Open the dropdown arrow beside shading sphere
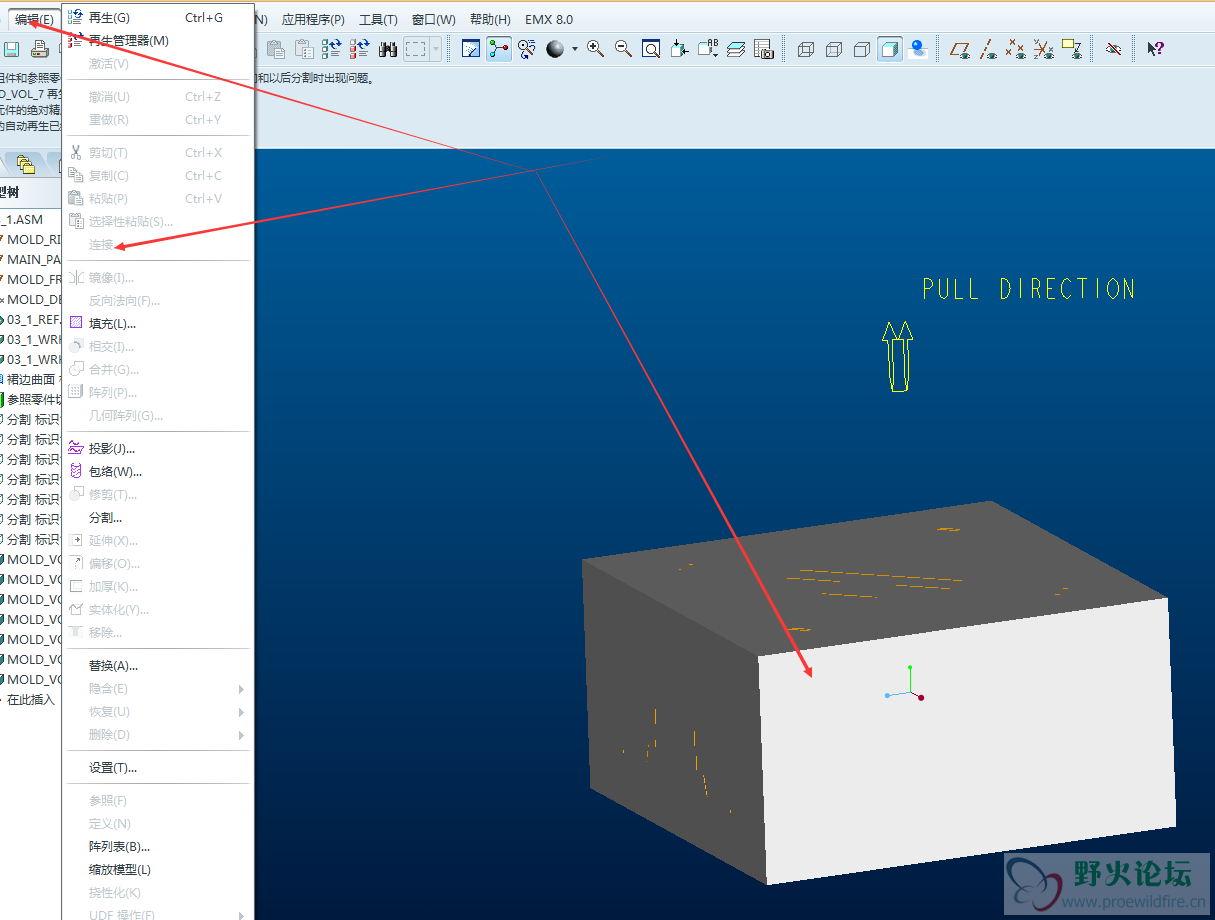 (x=575, y=49)
